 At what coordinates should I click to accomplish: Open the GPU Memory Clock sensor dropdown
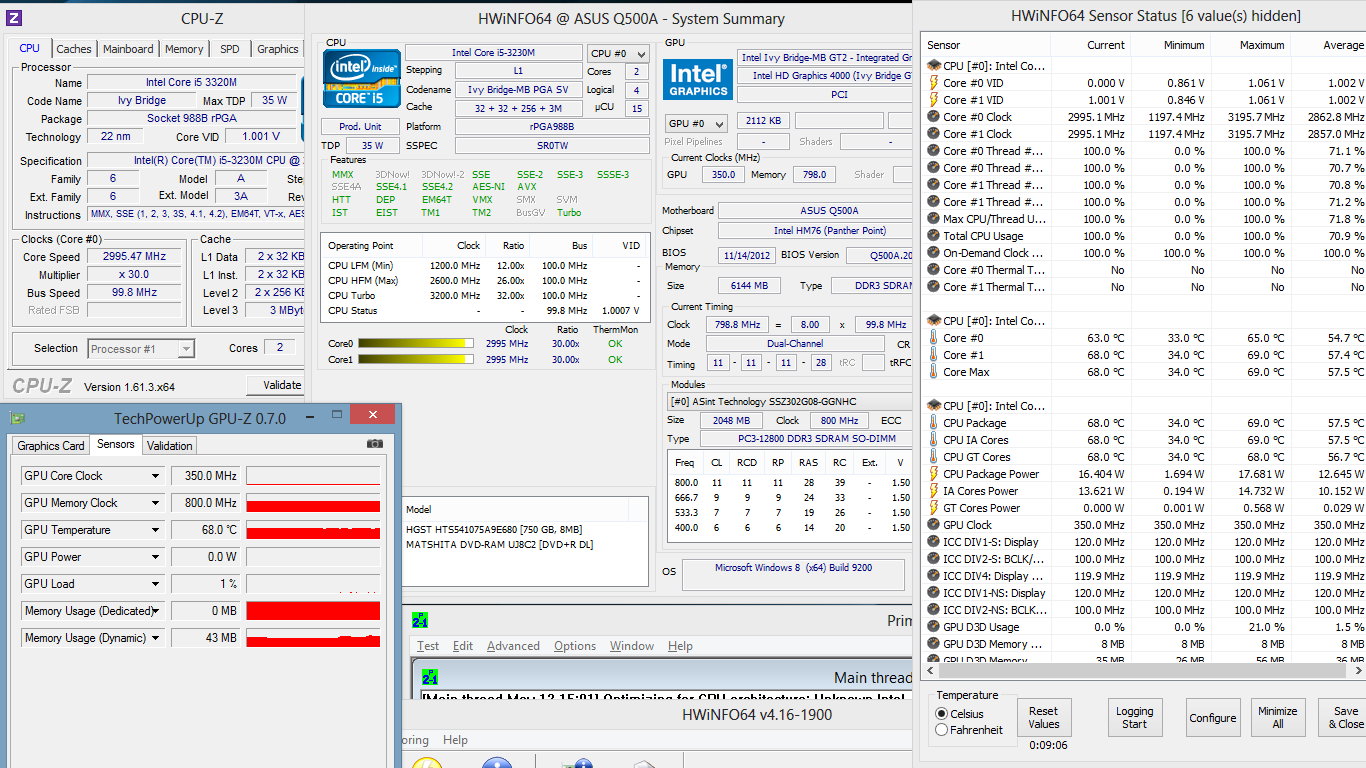(155, 503)
